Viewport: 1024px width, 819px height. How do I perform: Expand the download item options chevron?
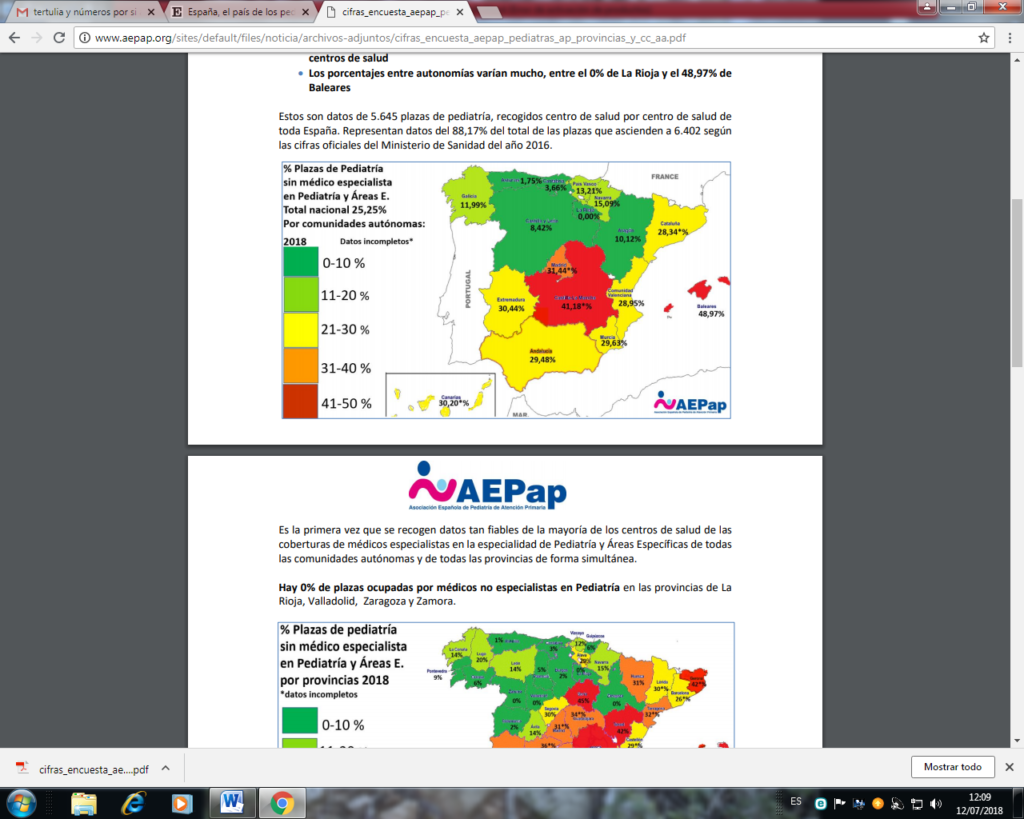(165, 768)
